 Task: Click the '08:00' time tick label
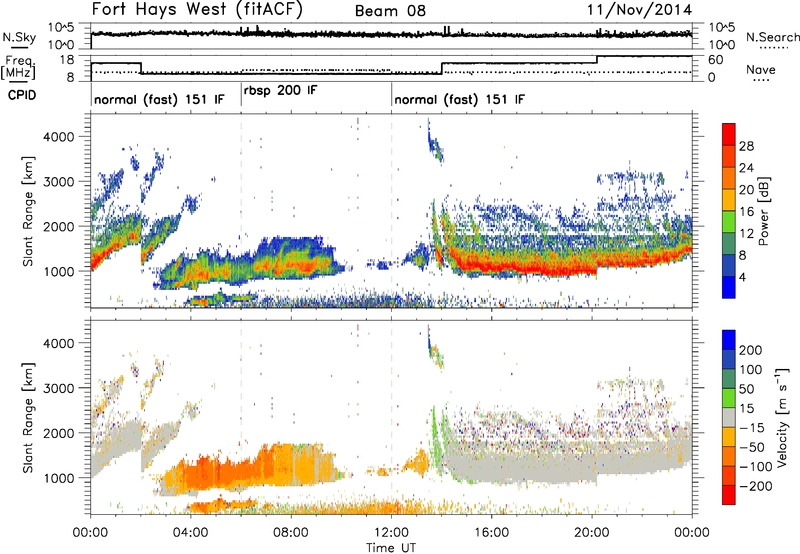291,533
